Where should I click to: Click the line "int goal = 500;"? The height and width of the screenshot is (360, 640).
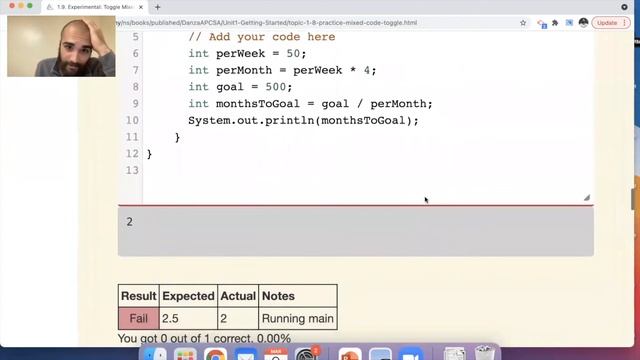click(x=240, y=87)
